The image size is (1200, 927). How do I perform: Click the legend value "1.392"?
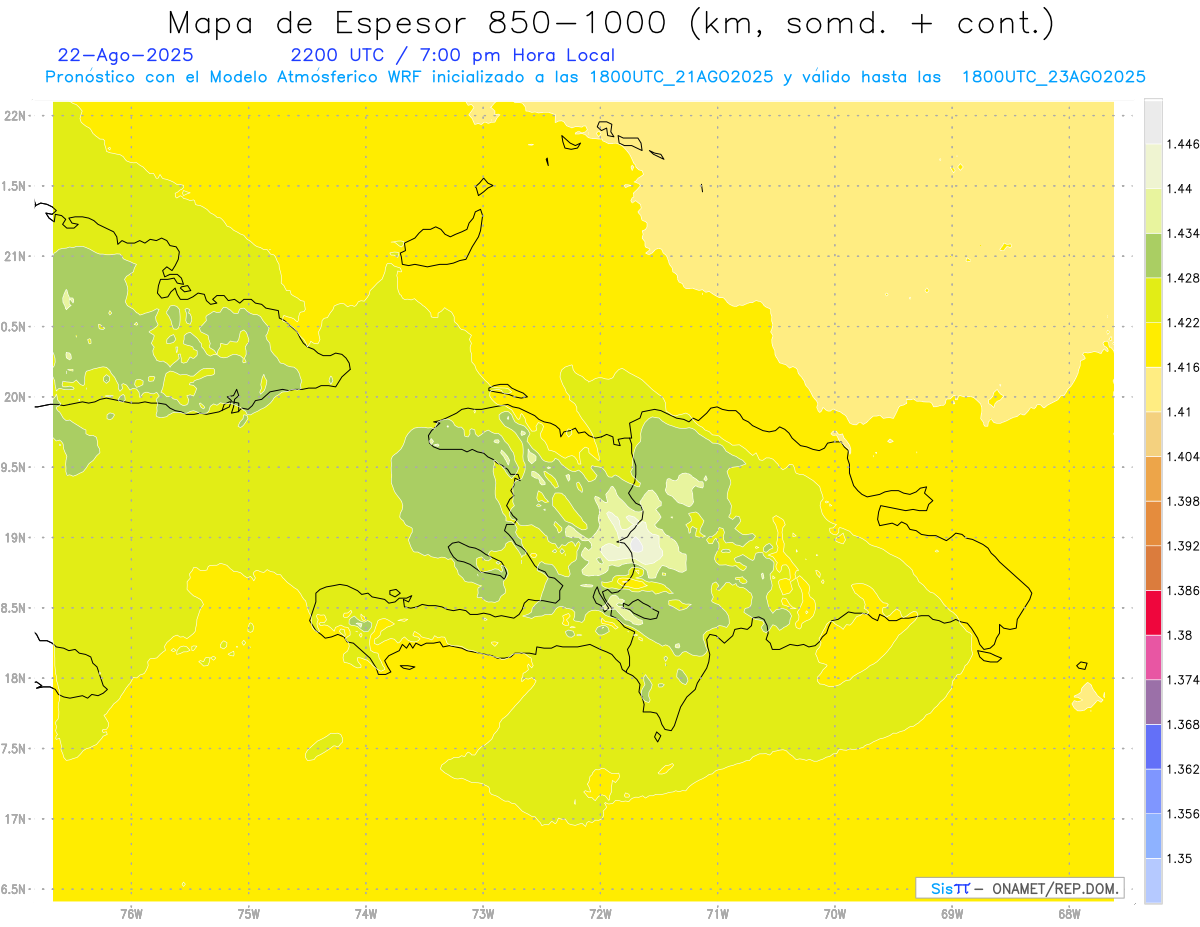[x=1184, y=546]
